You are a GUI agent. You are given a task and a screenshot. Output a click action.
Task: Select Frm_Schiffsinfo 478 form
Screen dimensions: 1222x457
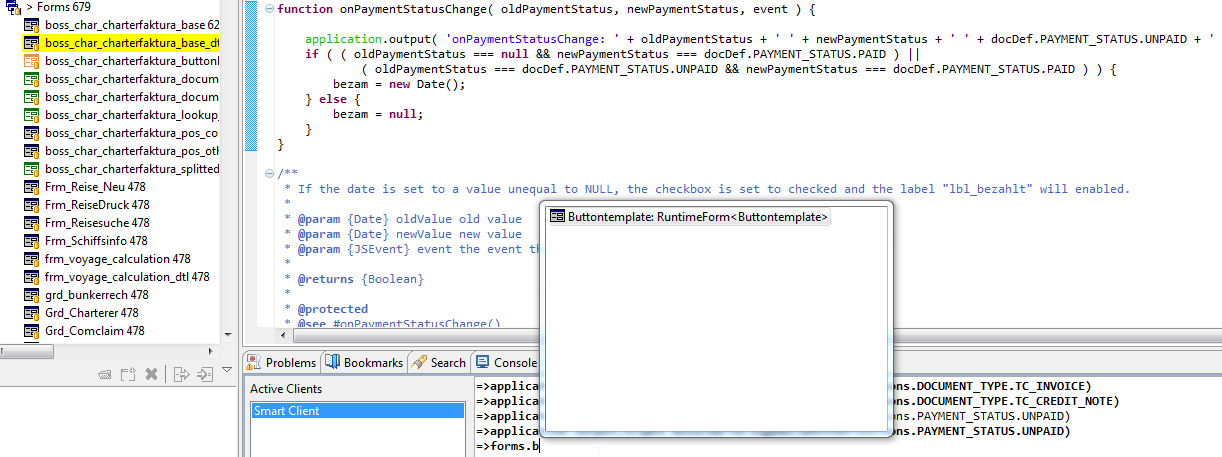click(x=96, y=241)
